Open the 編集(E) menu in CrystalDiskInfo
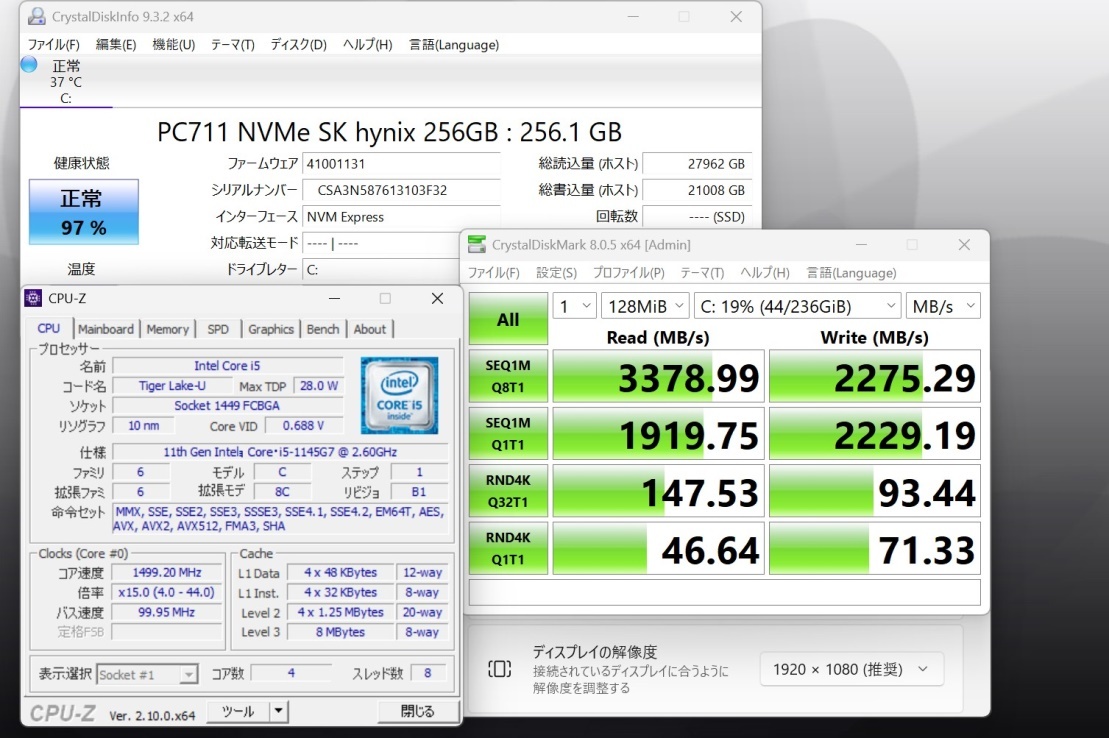 pos(115,45)
